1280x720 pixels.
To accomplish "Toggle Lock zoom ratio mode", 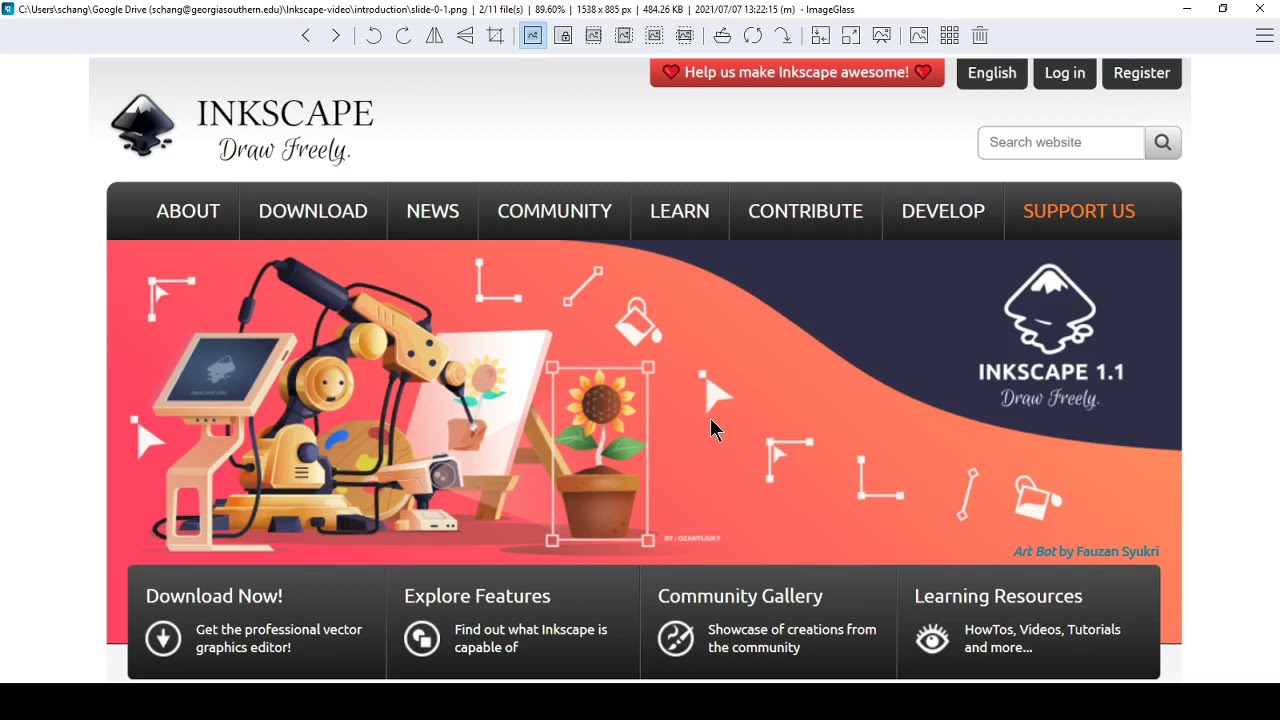I will click(x=563, y=36).
